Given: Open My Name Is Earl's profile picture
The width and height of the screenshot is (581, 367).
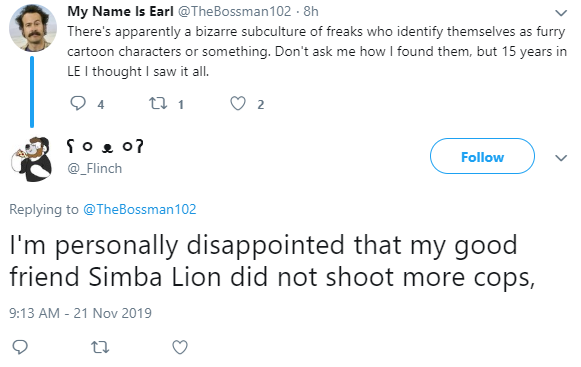Looking at the screenshot, I should point(33,27).
